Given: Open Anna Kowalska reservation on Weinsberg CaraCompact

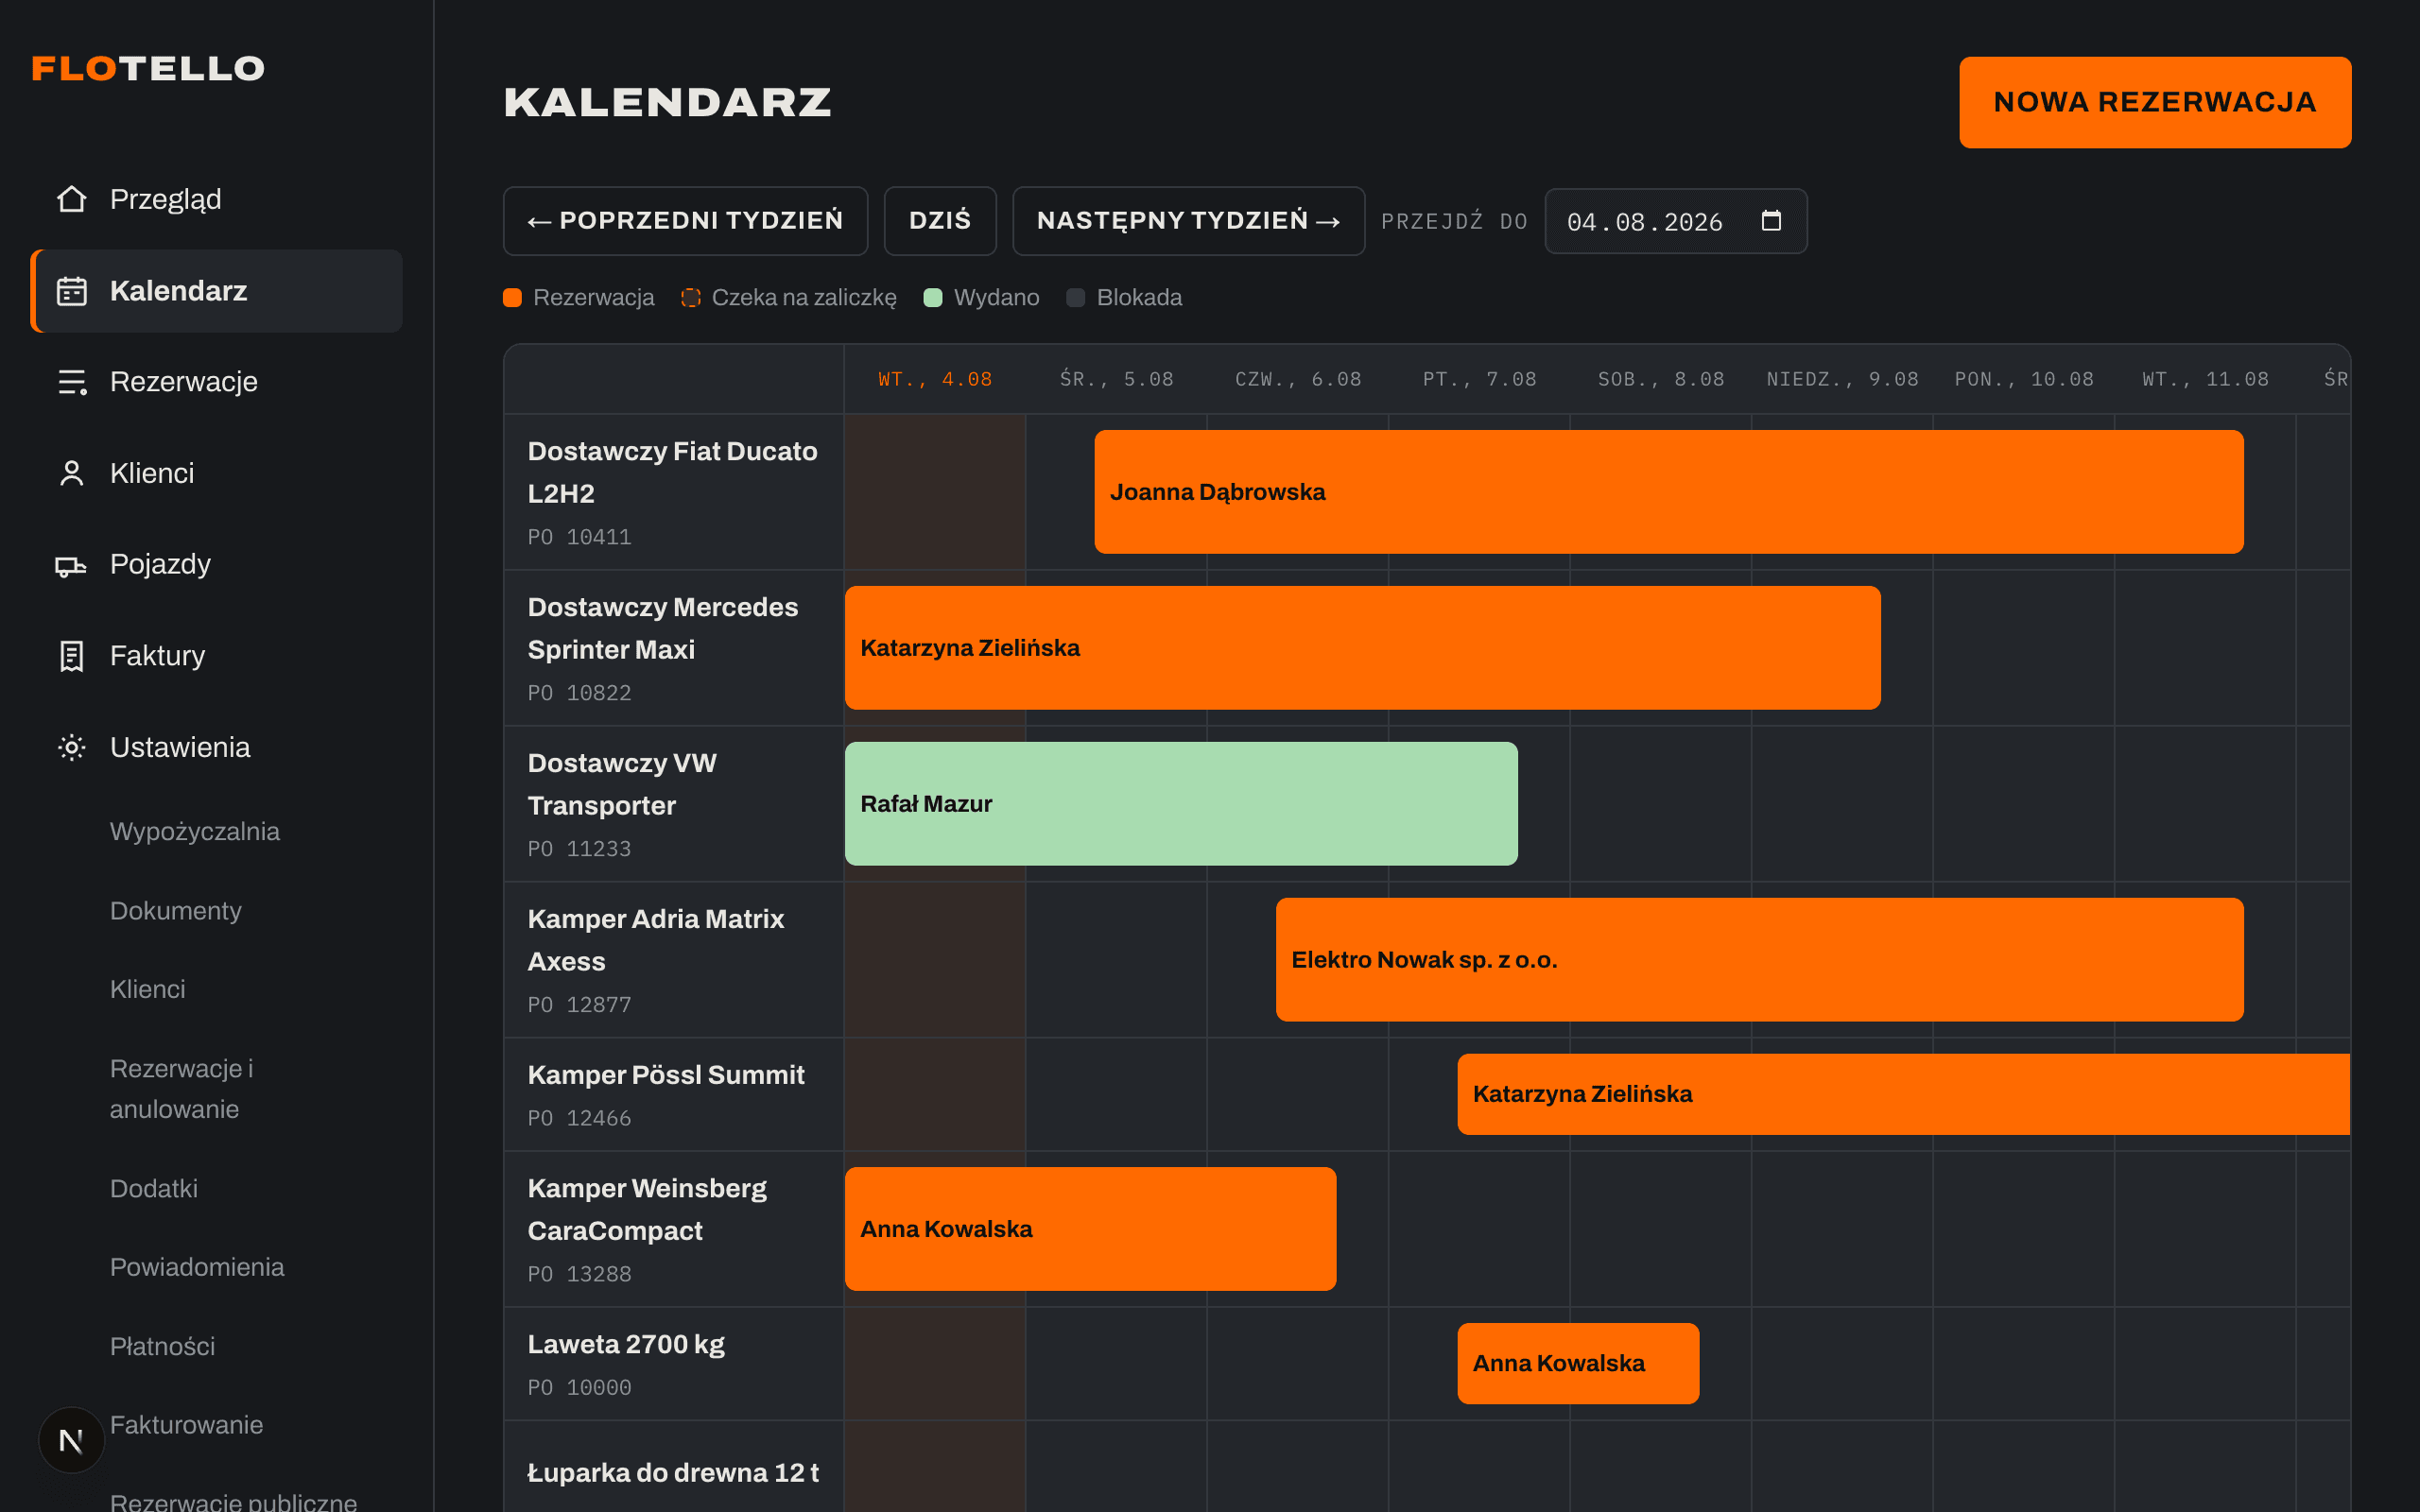Looking at the screenshot, I should (1090, 1229).
